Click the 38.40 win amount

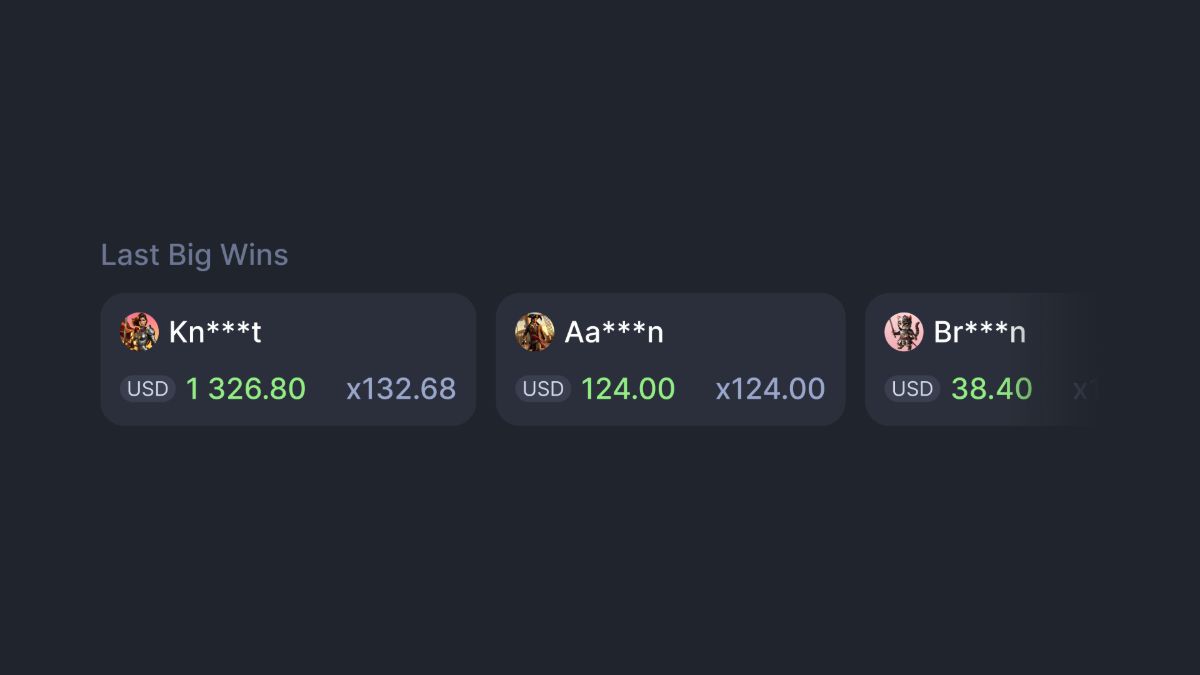[x=991, y=389]
